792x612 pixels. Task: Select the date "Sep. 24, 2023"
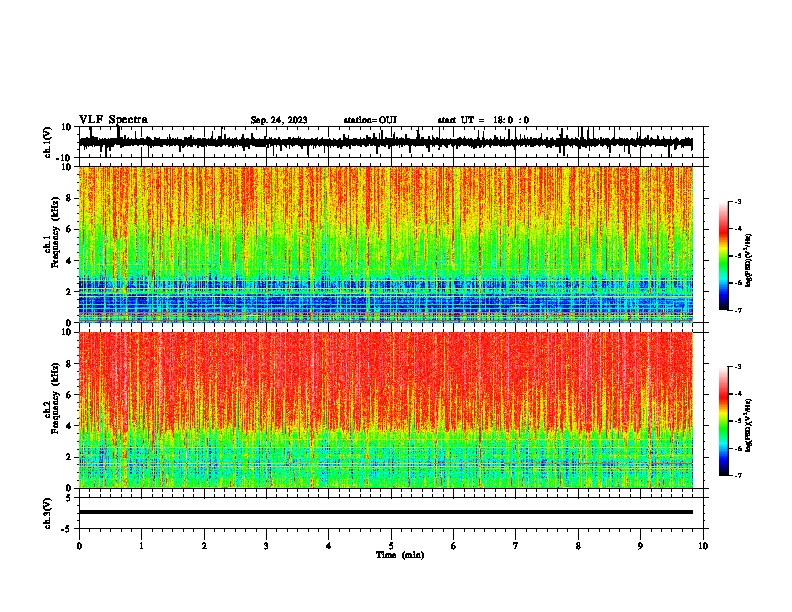coord(279,120)
